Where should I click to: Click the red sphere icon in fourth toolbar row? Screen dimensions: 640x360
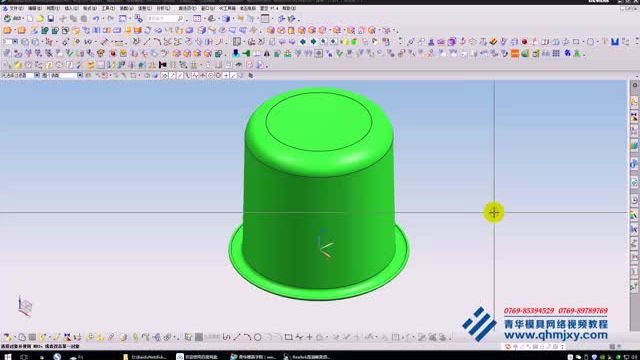pyautogui.click(x=113, y=53)
